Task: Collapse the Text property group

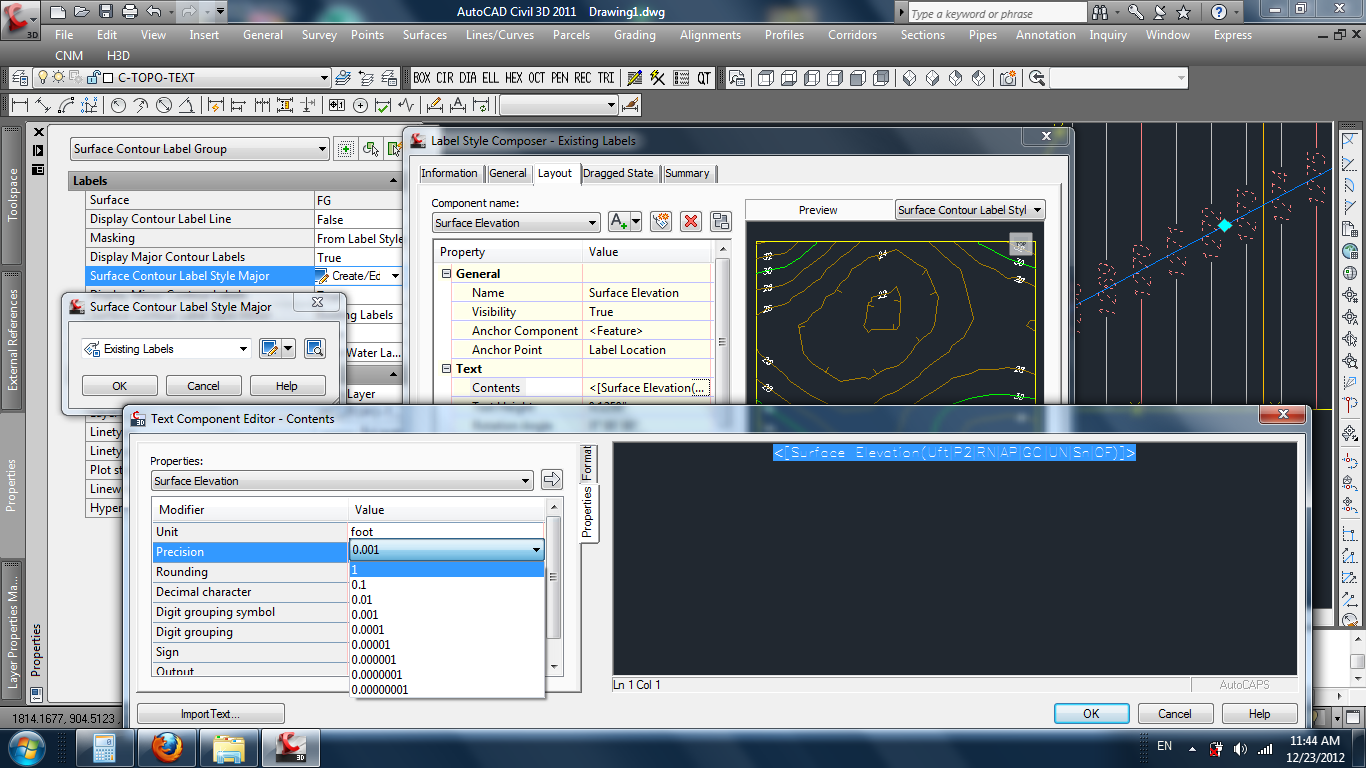Action: 446,369
